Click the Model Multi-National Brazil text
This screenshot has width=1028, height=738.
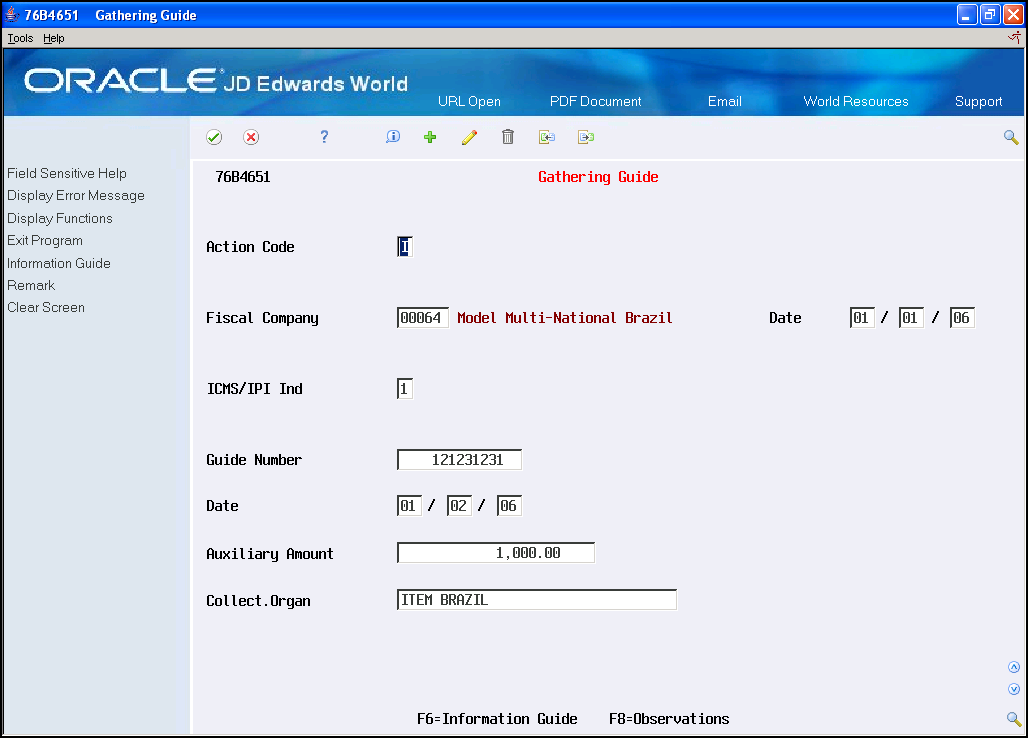pos(564,318)
